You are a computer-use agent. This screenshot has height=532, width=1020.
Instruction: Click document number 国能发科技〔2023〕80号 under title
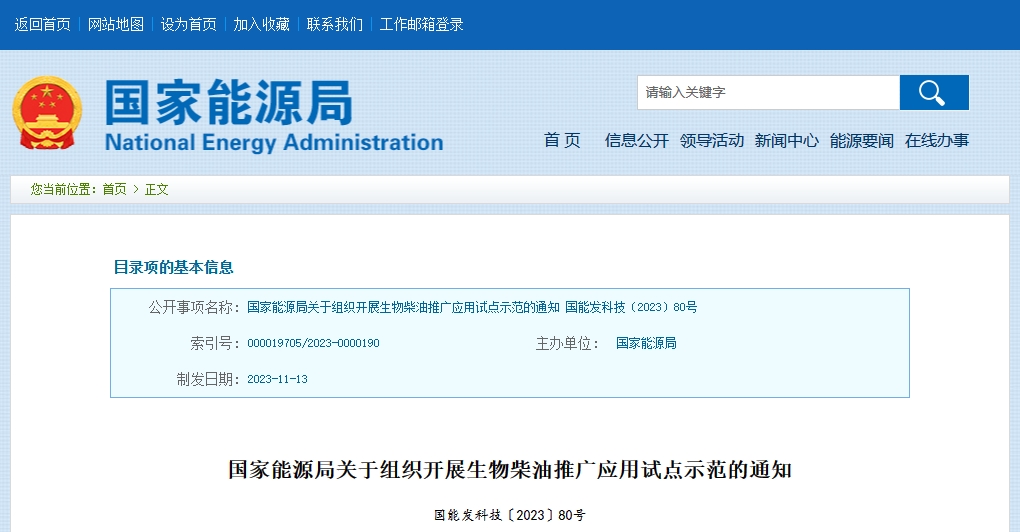(510, 515)
